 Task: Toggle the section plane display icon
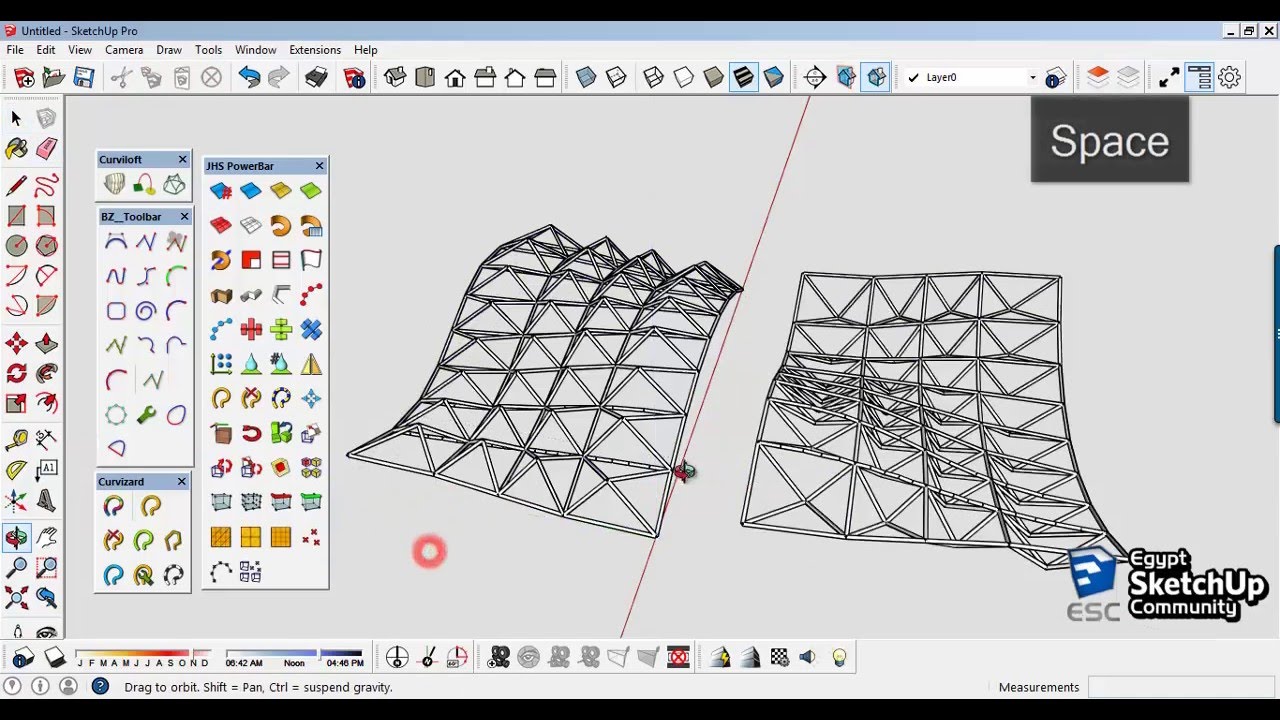pyautogui.click(x=846, y=77)
